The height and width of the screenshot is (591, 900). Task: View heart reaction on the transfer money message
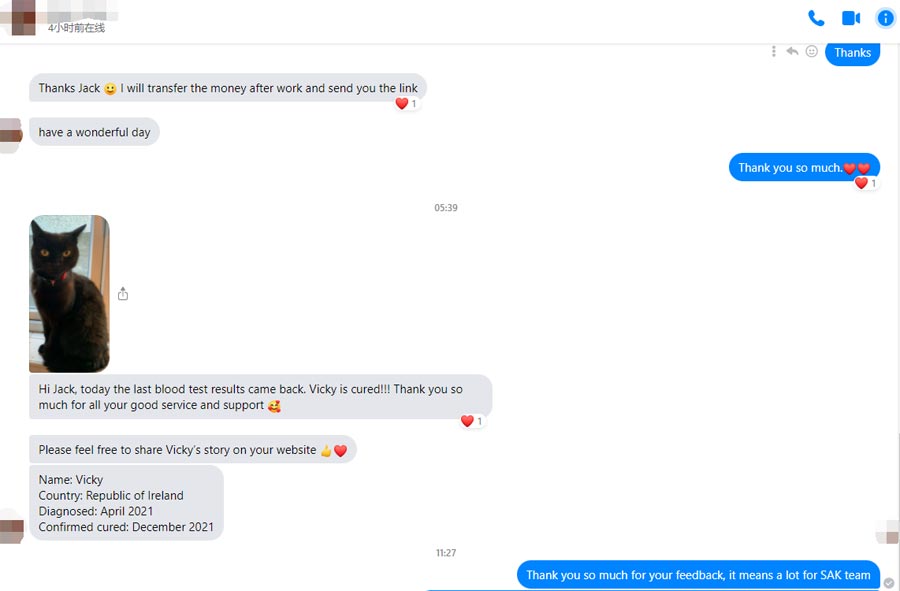(x=406, y=104)
